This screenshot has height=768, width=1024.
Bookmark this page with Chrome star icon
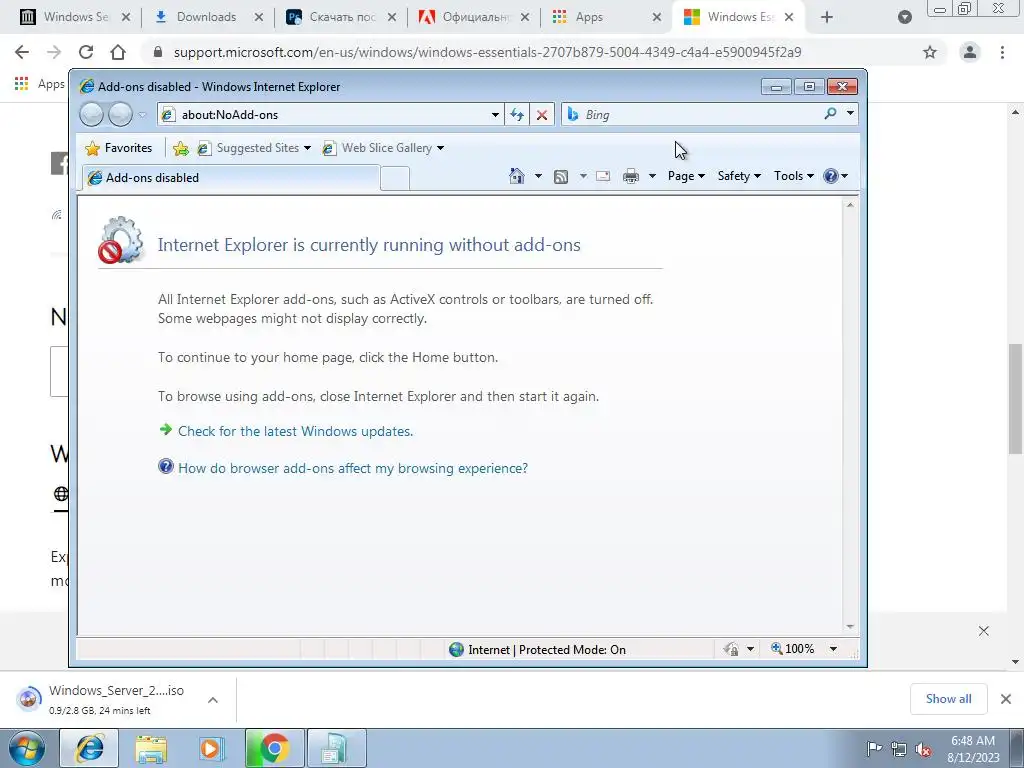tap(930, 52)
